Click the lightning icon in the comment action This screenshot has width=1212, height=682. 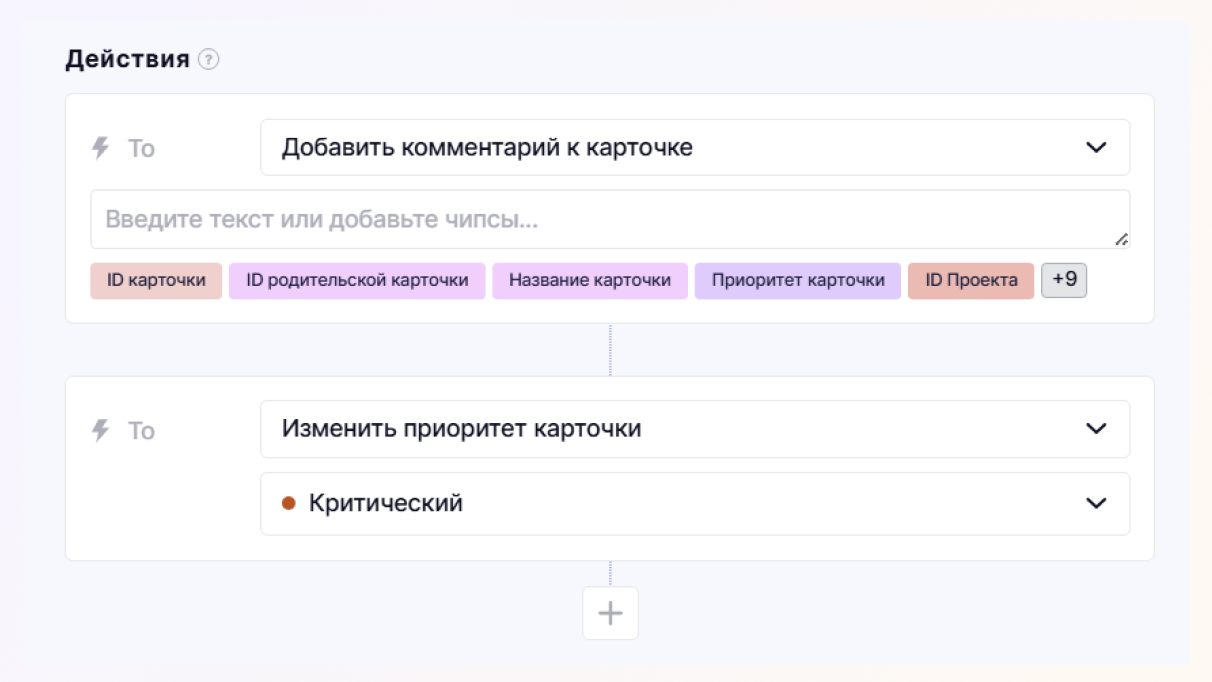[x=100, y=148]
